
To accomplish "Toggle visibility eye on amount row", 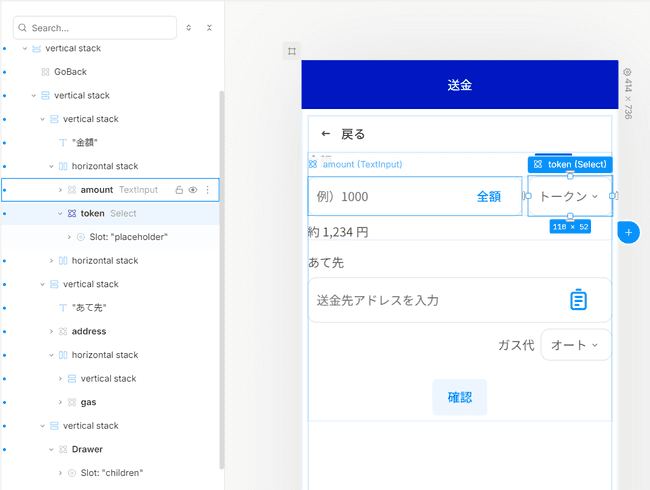I will 193,190.
